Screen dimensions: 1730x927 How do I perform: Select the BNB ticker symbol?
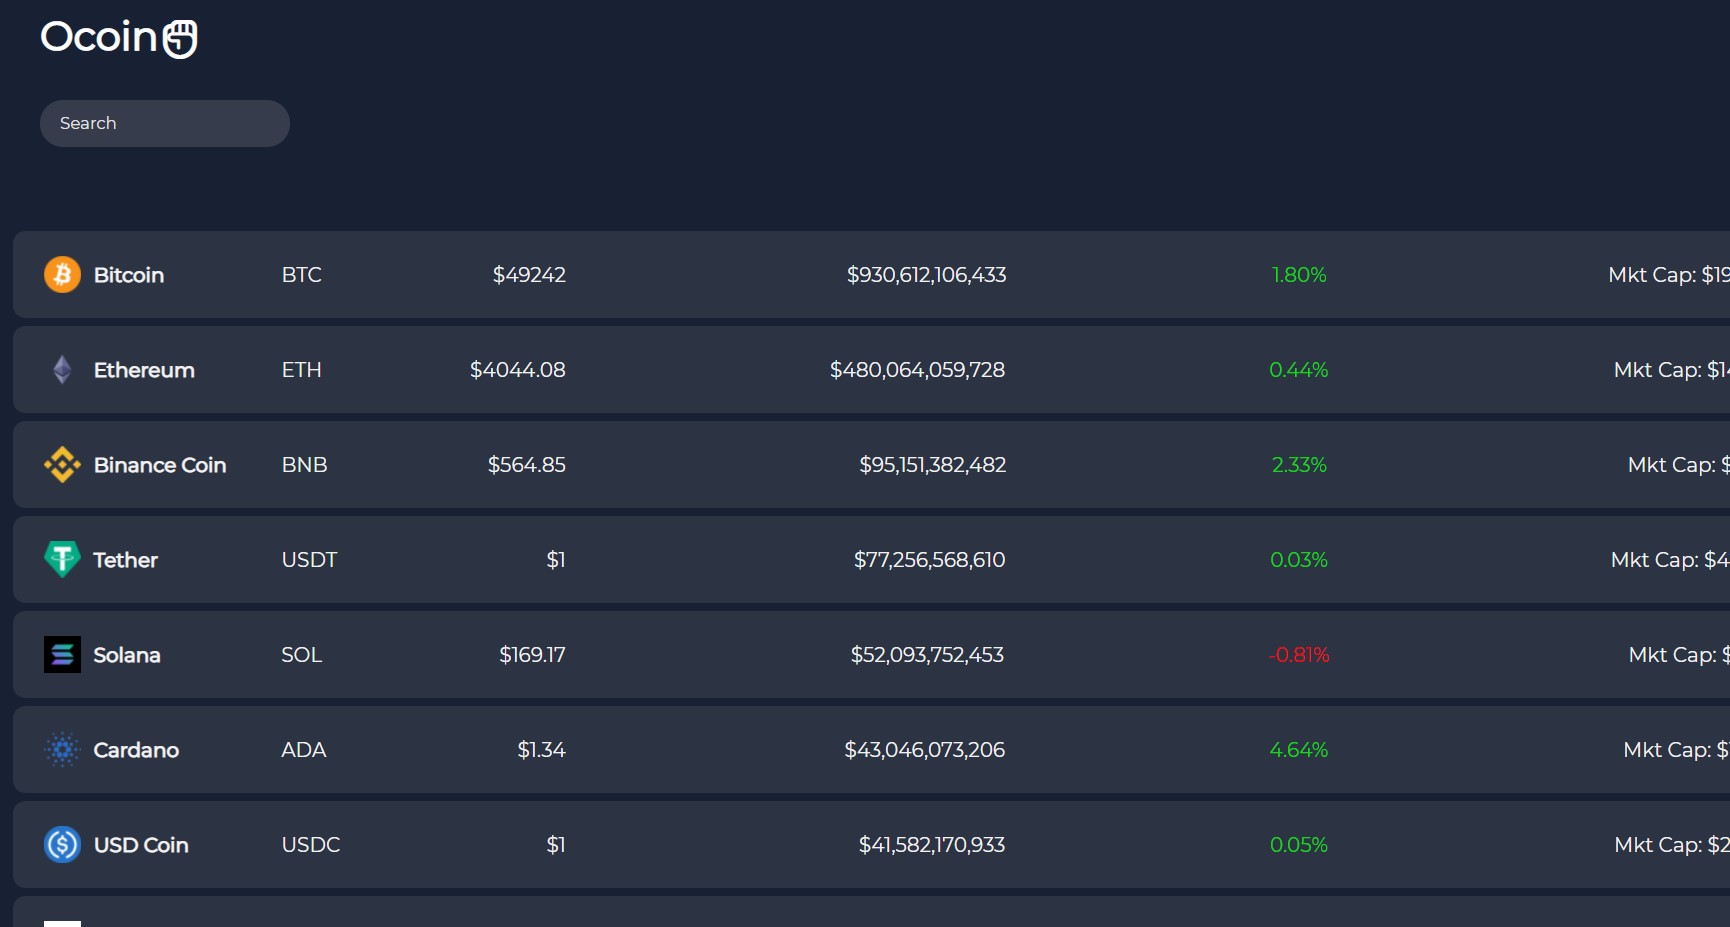[x=304, y=465]
